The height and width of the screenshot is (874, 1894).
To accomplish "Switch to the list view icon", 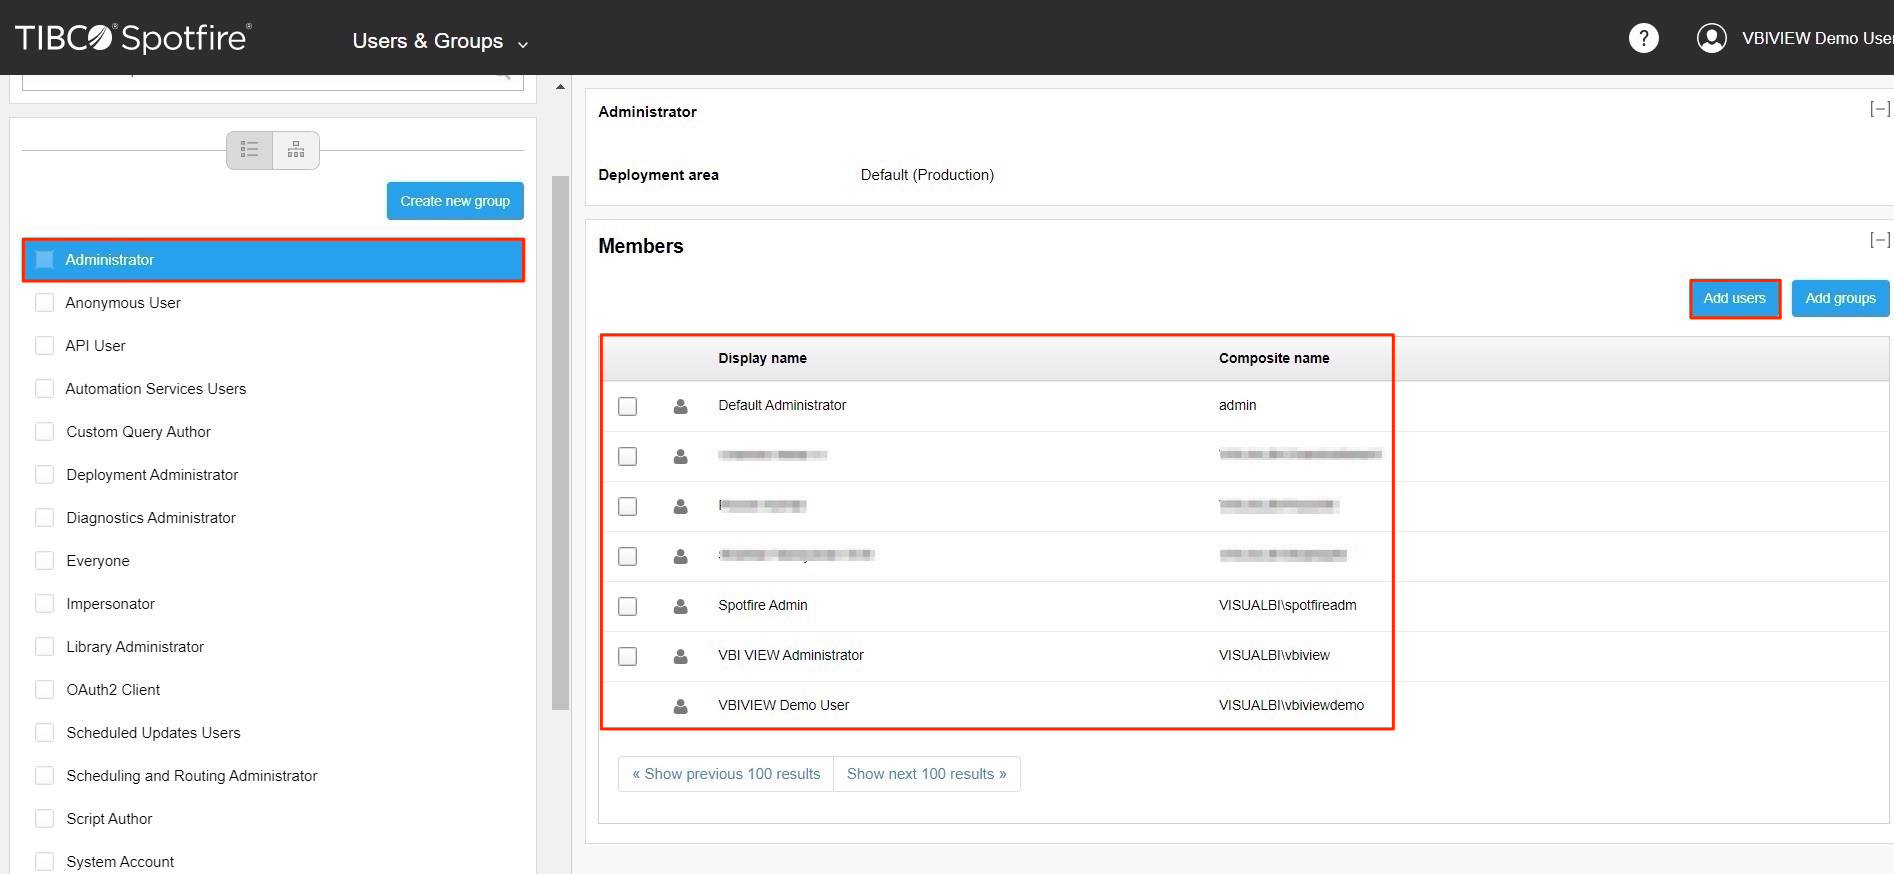I will (x=250, y=150).
